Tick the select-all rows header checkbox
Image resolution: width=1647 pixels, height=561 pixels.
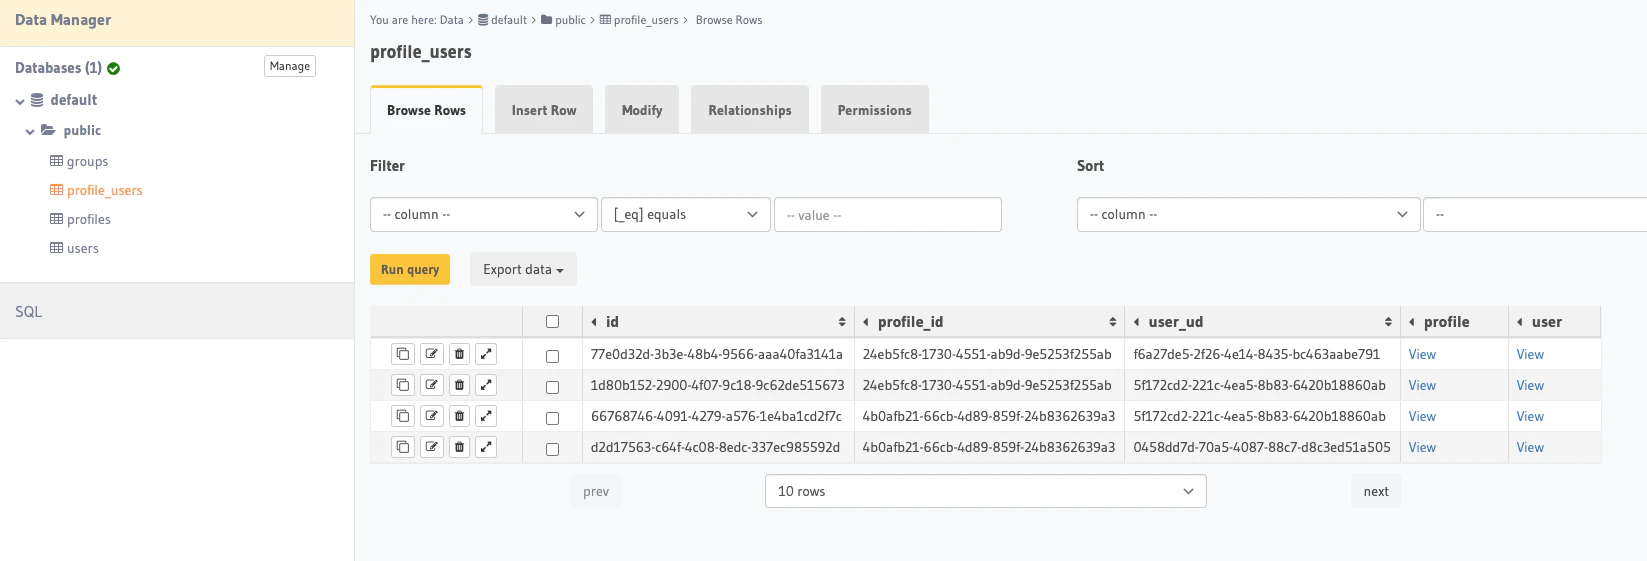pyautogui.click(x=552, y=322)
